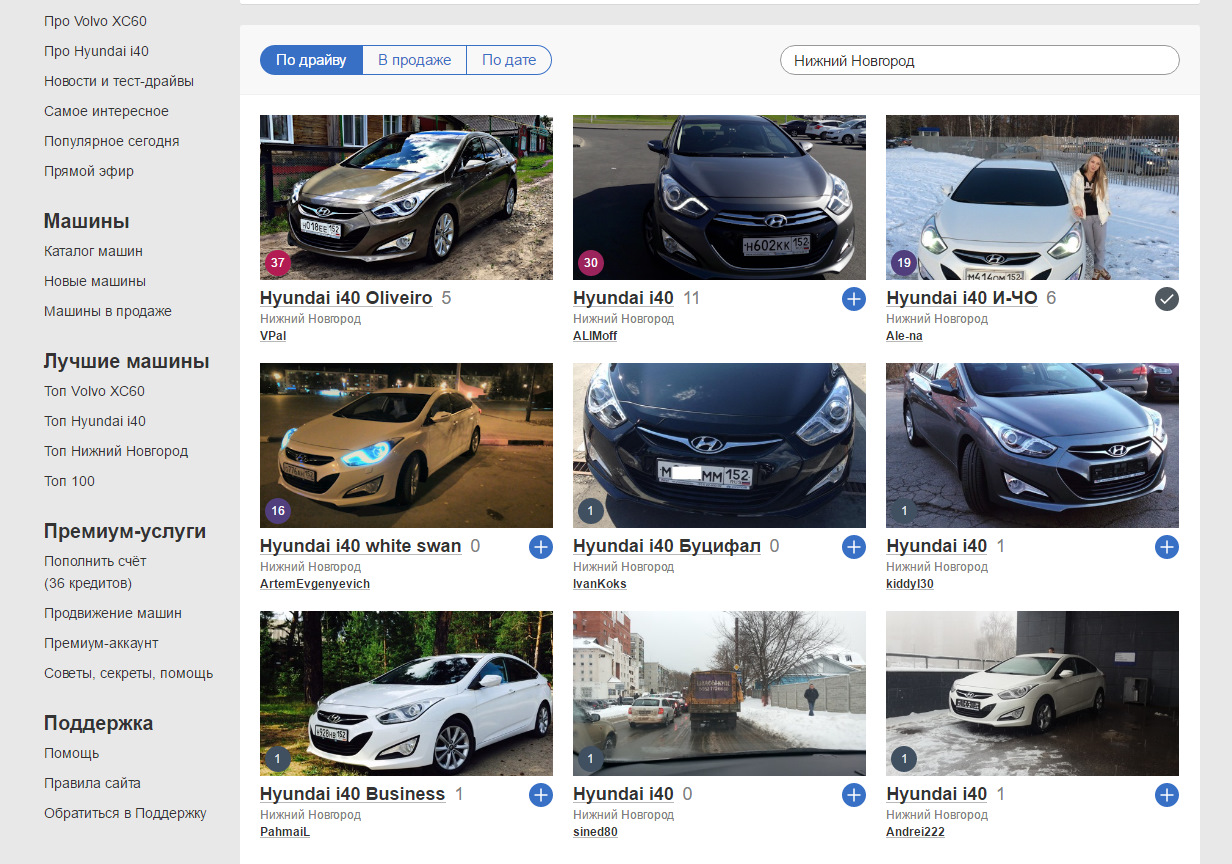Image resolution: width=1232 pixels, height=864 pixels.
Task: Sort by По дате tab
Action: [509, 60]
